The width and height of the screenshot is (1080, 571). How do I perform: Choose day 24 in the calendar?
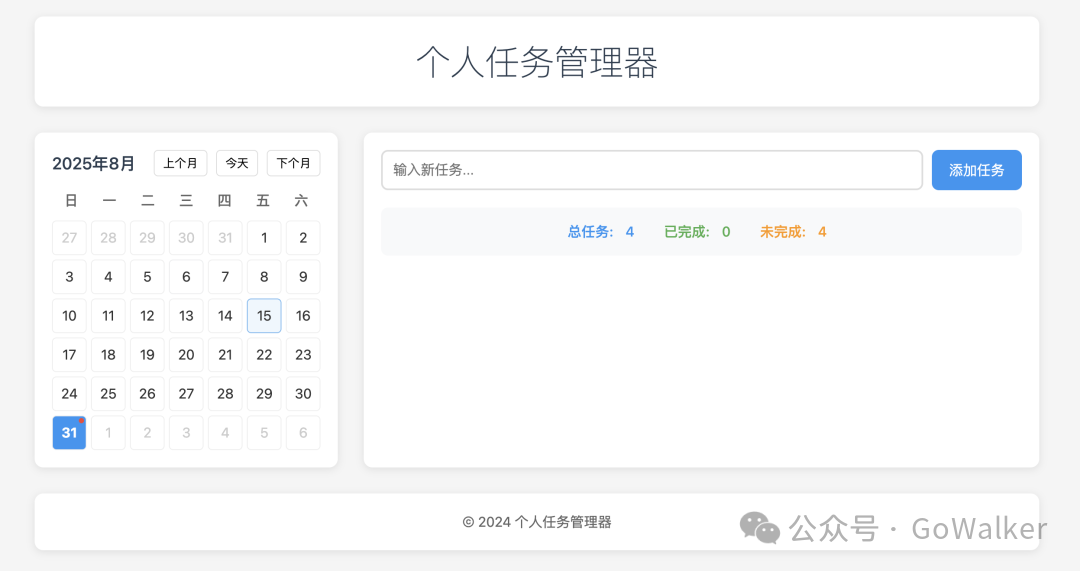(x=70, y=393)
